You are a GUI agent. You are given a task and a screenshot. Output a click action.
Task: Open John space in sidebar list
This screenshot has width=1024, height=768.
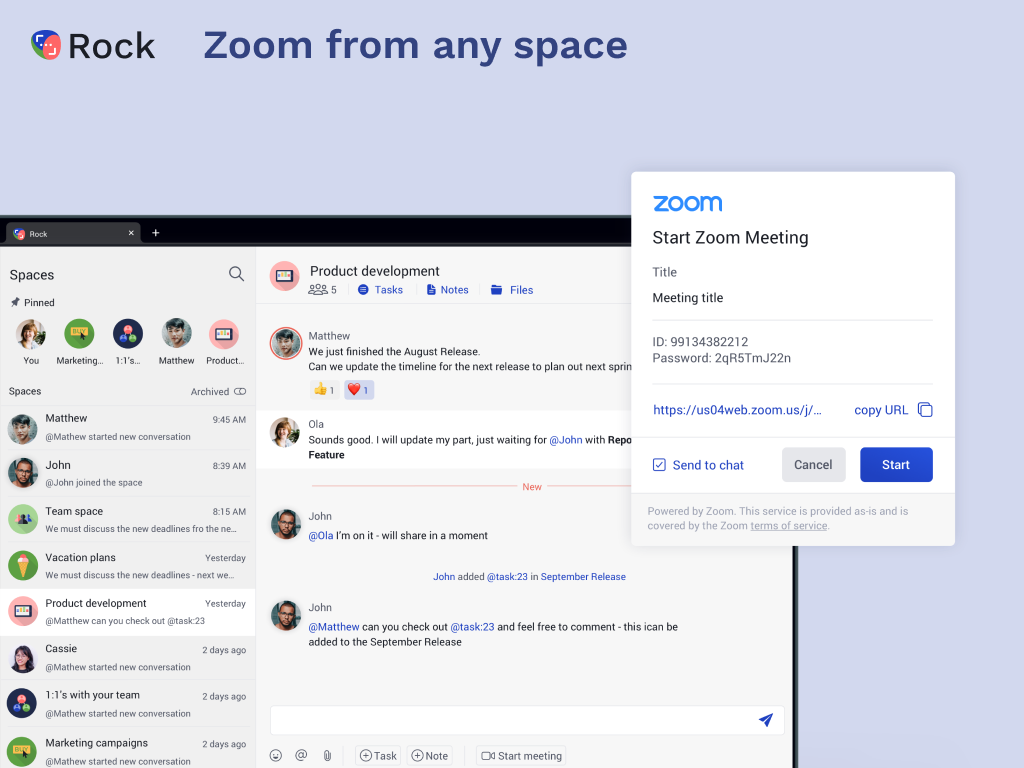(x=127, y=473)
